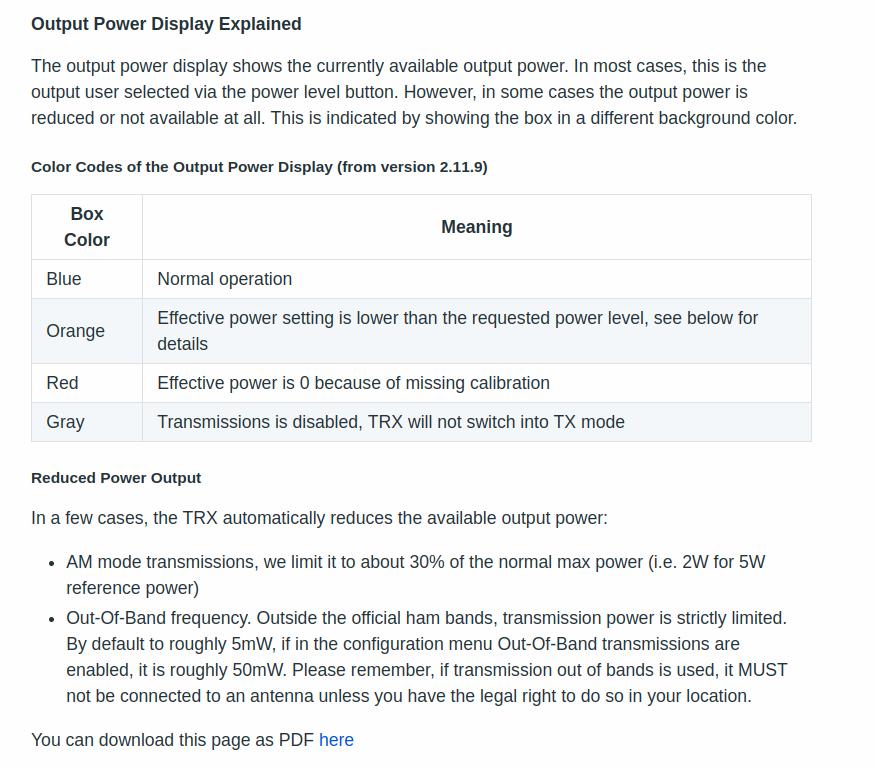Select the 'Gray' table cell

(65, 422)
